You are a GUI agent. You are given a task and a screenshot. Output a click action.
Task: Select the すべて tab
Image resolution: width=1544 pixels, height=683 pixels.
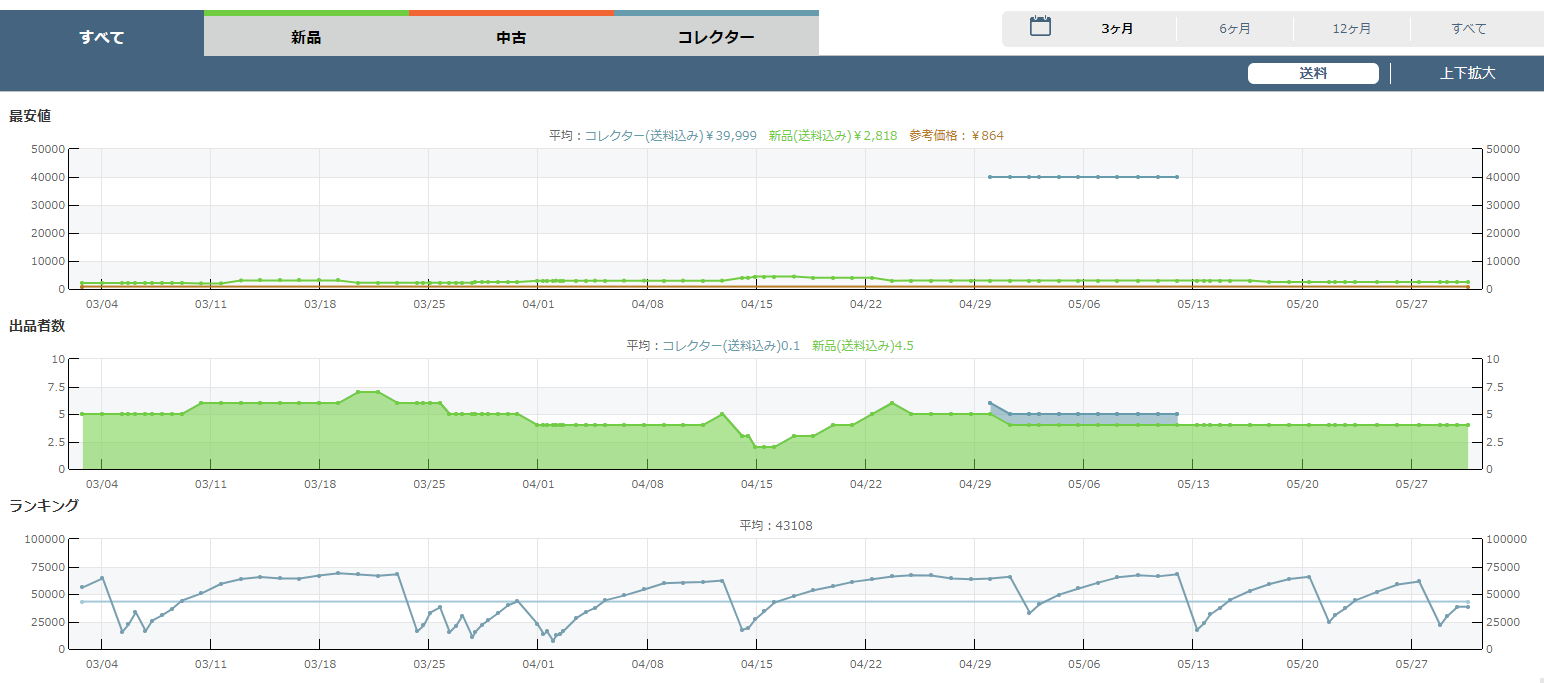[102, 38]
